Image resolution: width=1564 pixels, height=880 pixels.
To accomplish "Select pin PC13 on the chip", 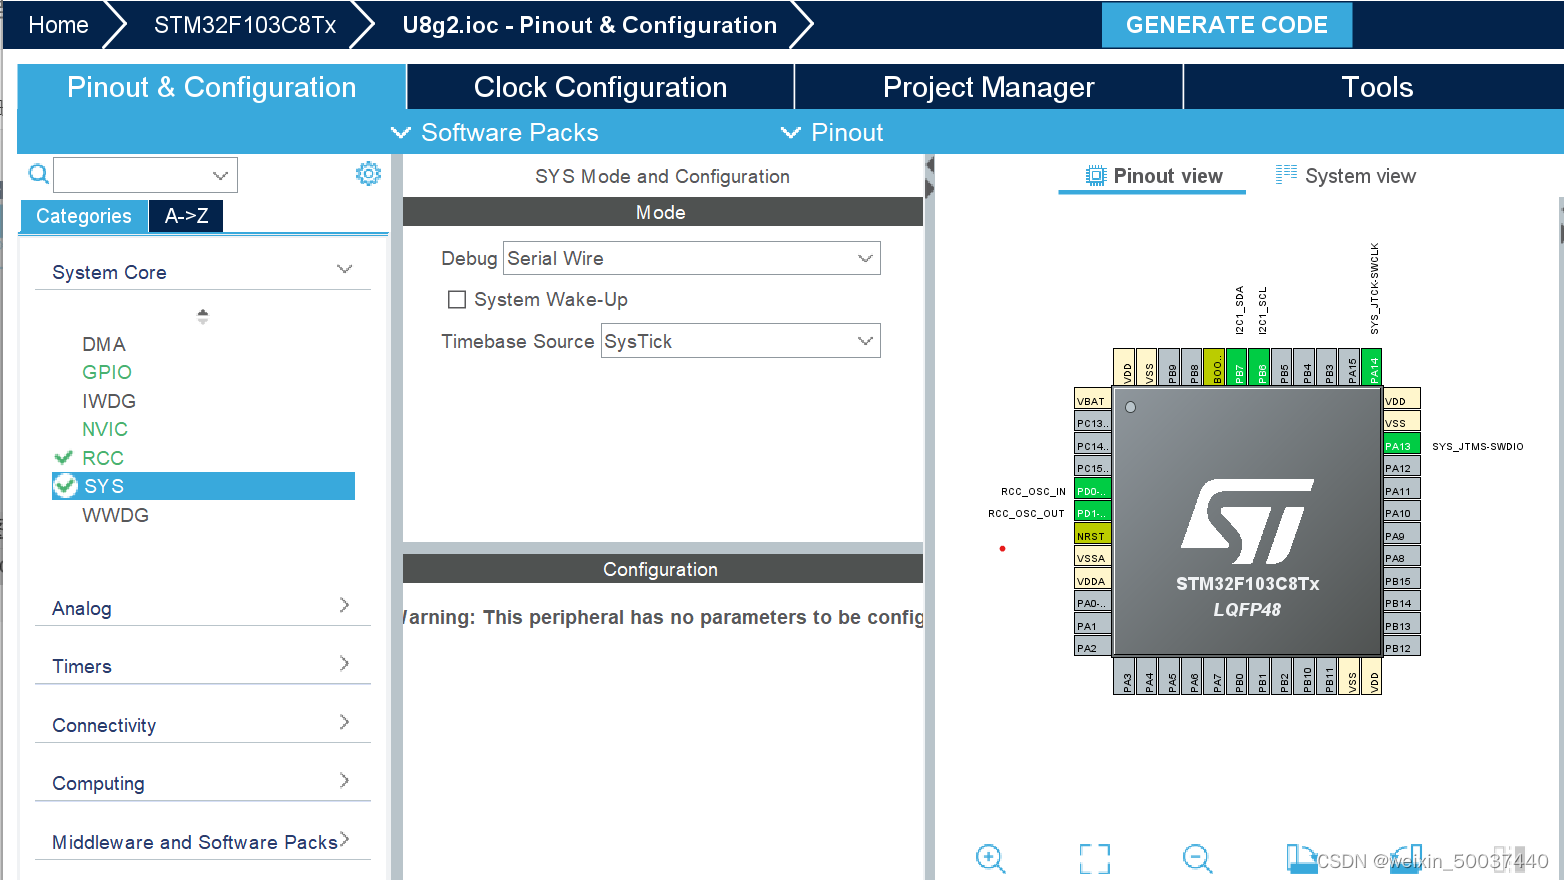I will (x=1092, y=423).
